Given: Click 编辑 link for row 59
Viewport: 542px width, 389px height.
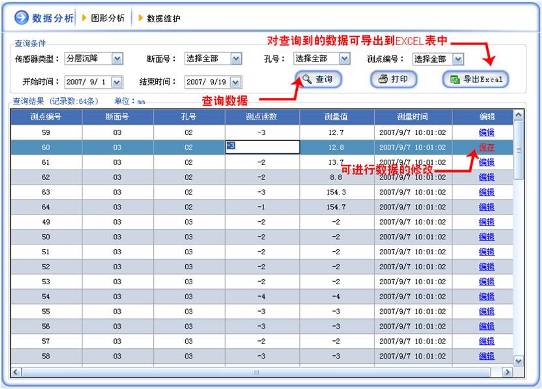Looking at the screenshot, I should 486,132.
